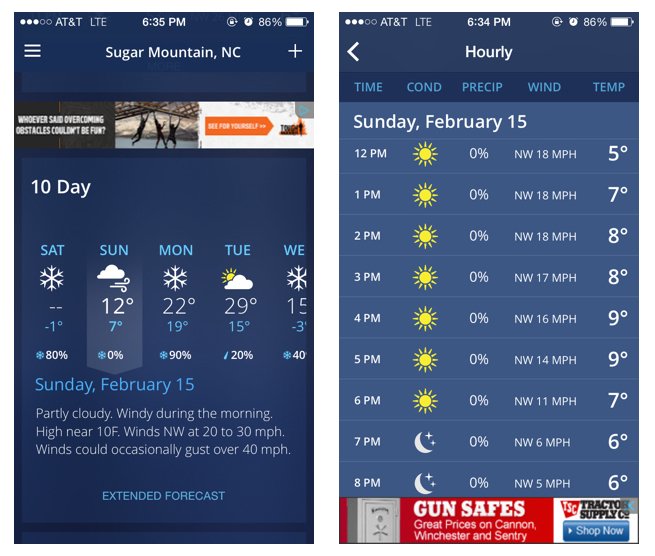Tap the Sunday windy cloud icon

pyautogui.click(x=114, y=277)
